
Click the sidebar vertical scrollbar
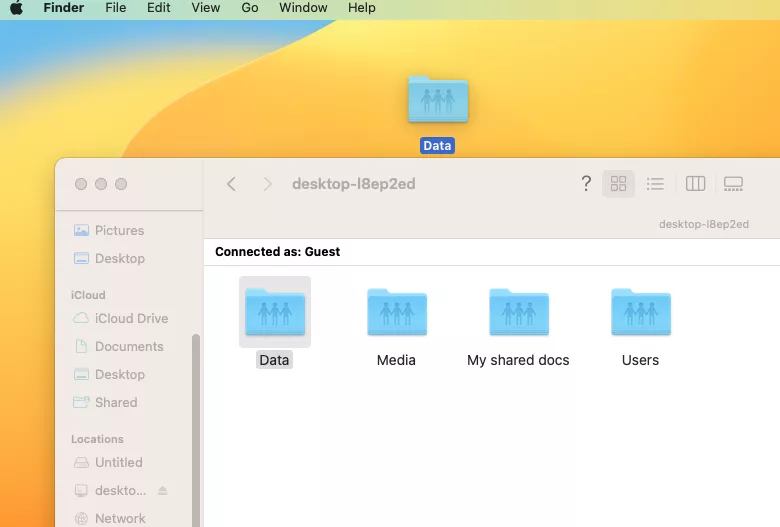click(196, 420)
